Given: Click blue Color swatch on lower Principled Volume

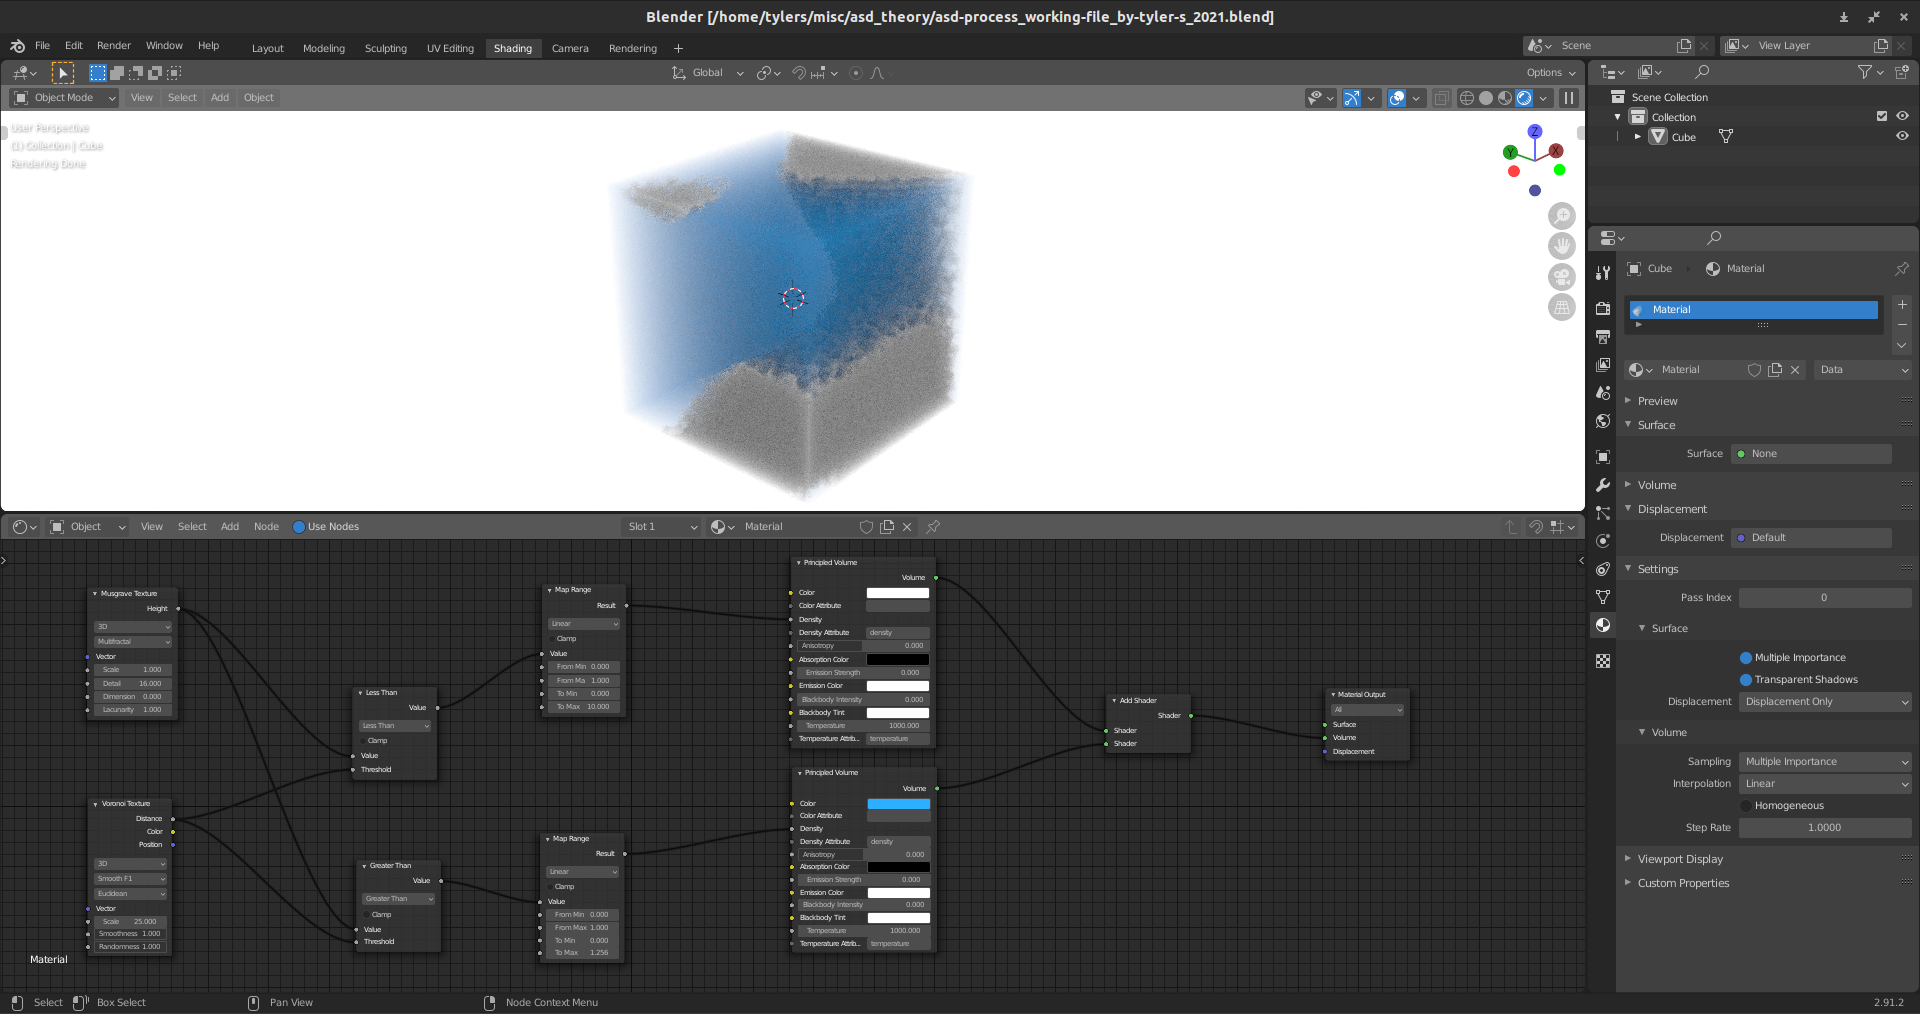Looking at the screenshot, I should (898, 804).
